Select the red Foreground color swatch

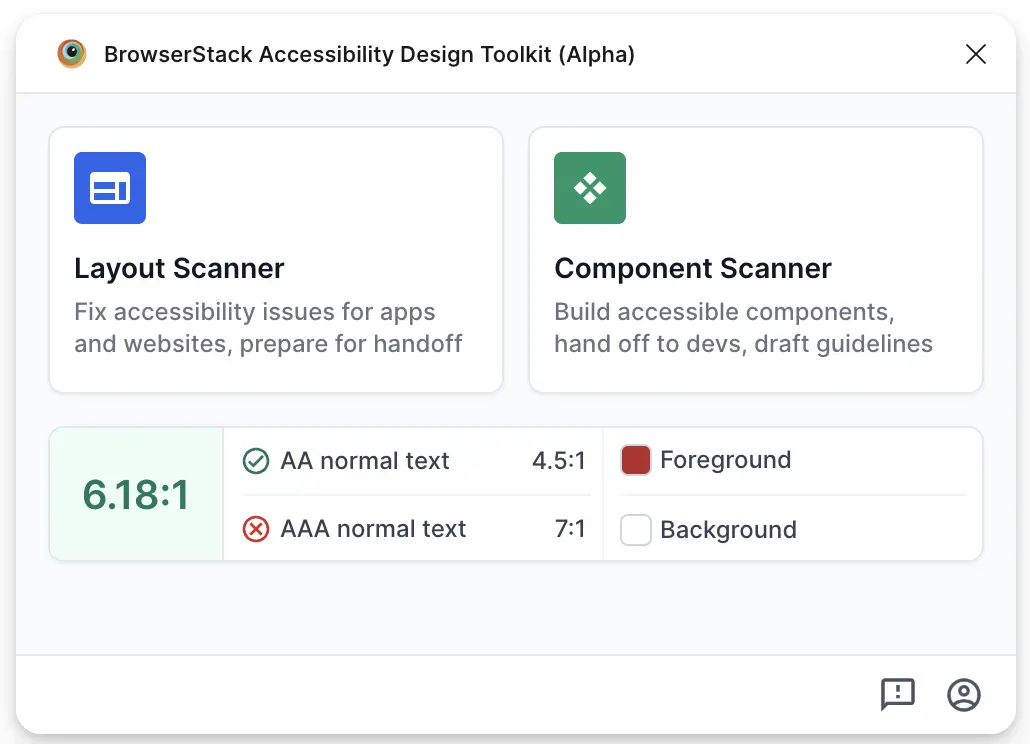point(635,460)
